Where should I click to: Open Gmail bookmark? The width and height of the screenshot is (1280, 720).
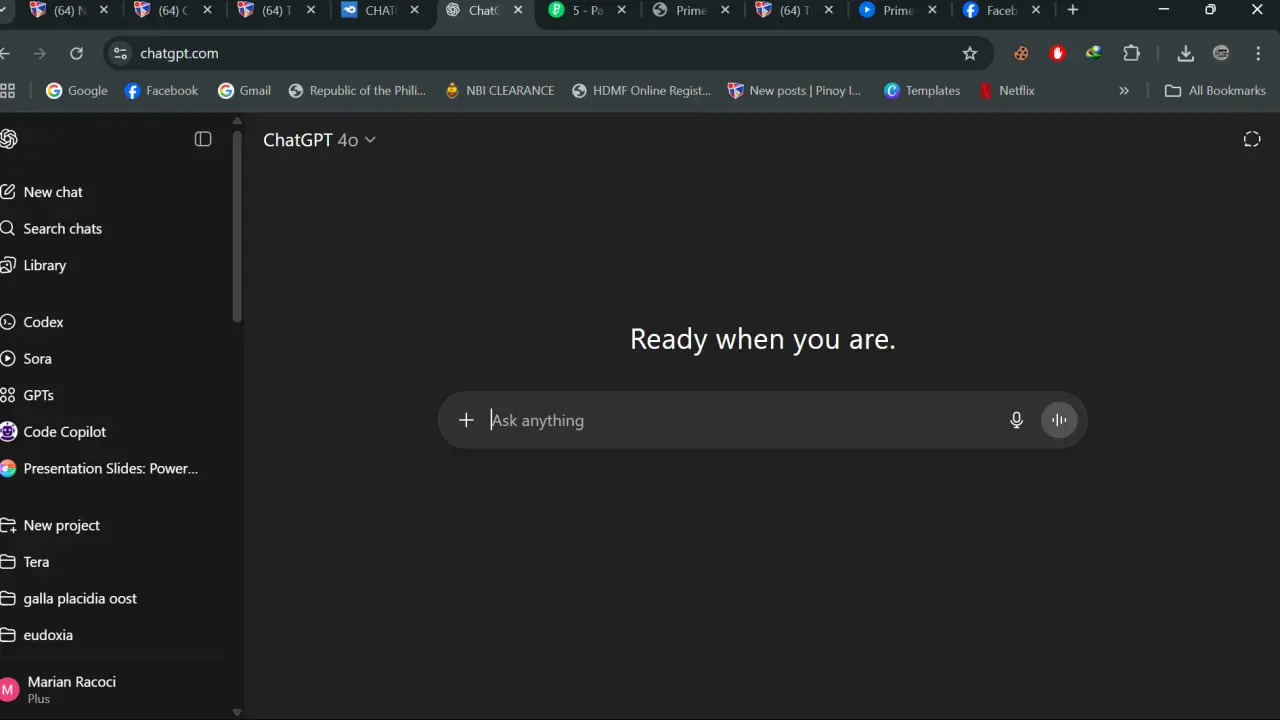click(x=245, y=90)
